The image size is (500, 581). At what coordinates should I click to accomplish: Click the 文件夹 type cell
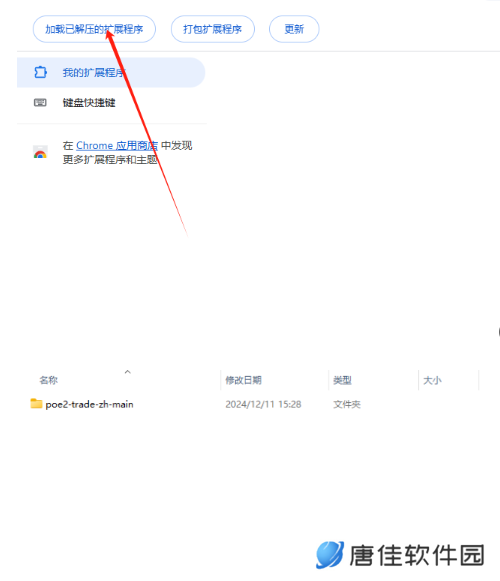[x=347, y=404]
